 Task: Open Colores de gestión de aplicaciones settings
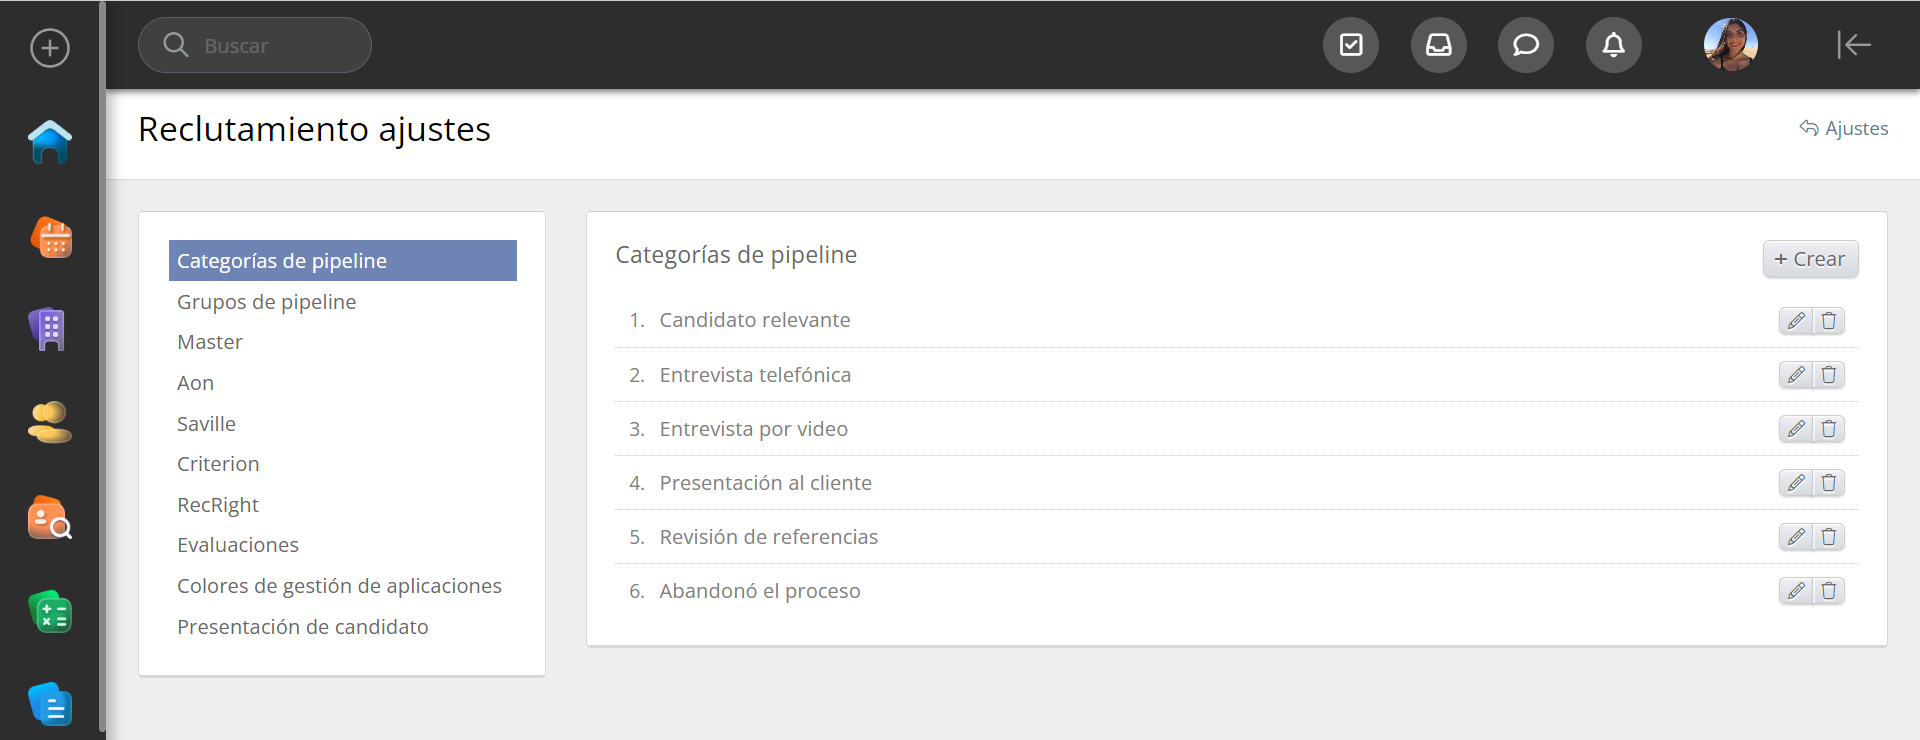pyautogui.click(x=339, y=586)
